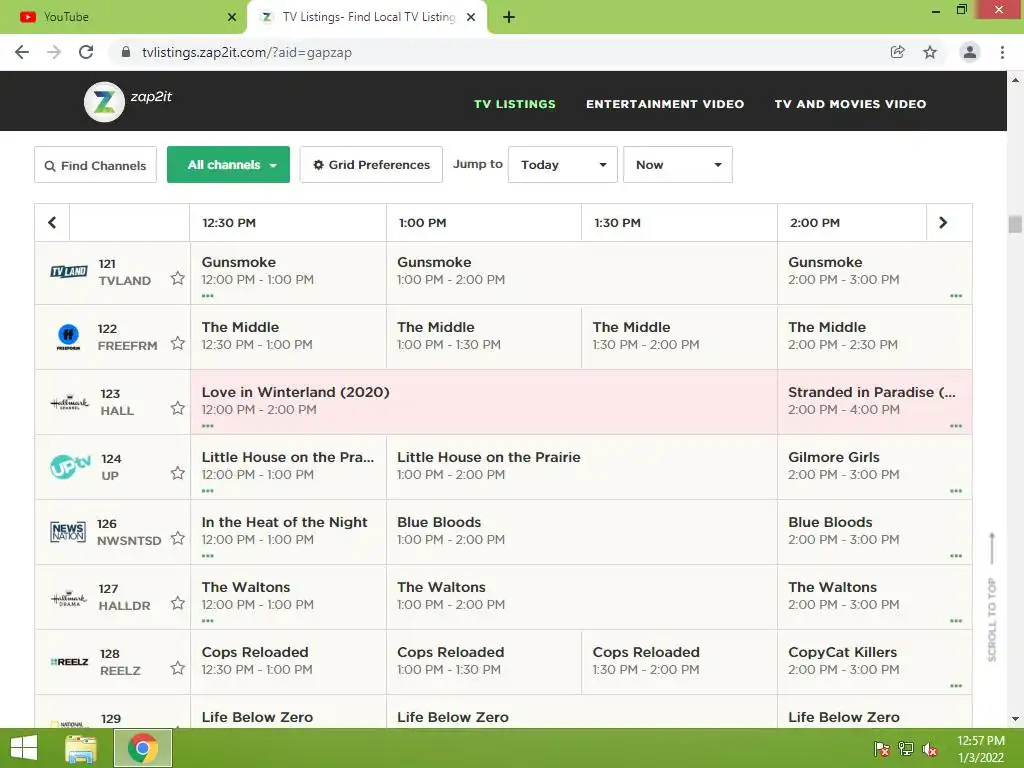Click the Freeform channel logo
Viewport: 1024px width, 768px height.
[69, 336]
